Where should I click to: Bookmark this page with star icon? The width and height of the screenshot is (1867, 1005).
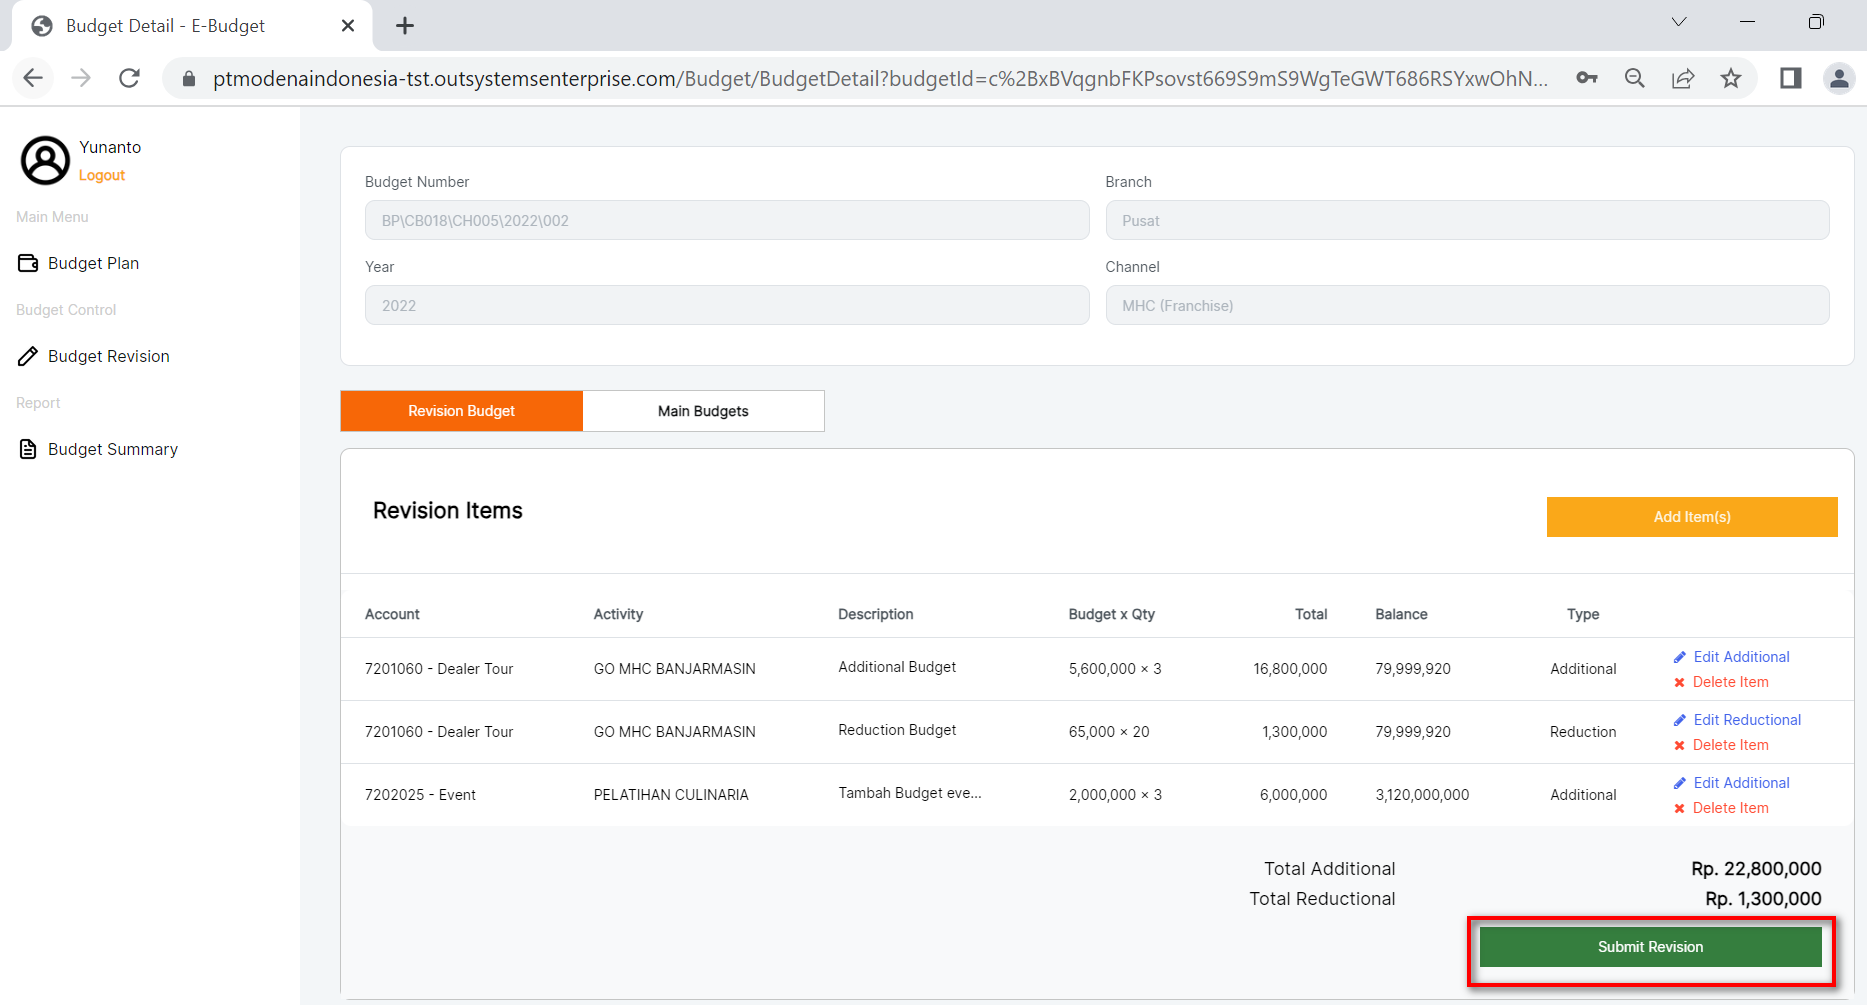pyautogui.click(x=1731, y=78)
